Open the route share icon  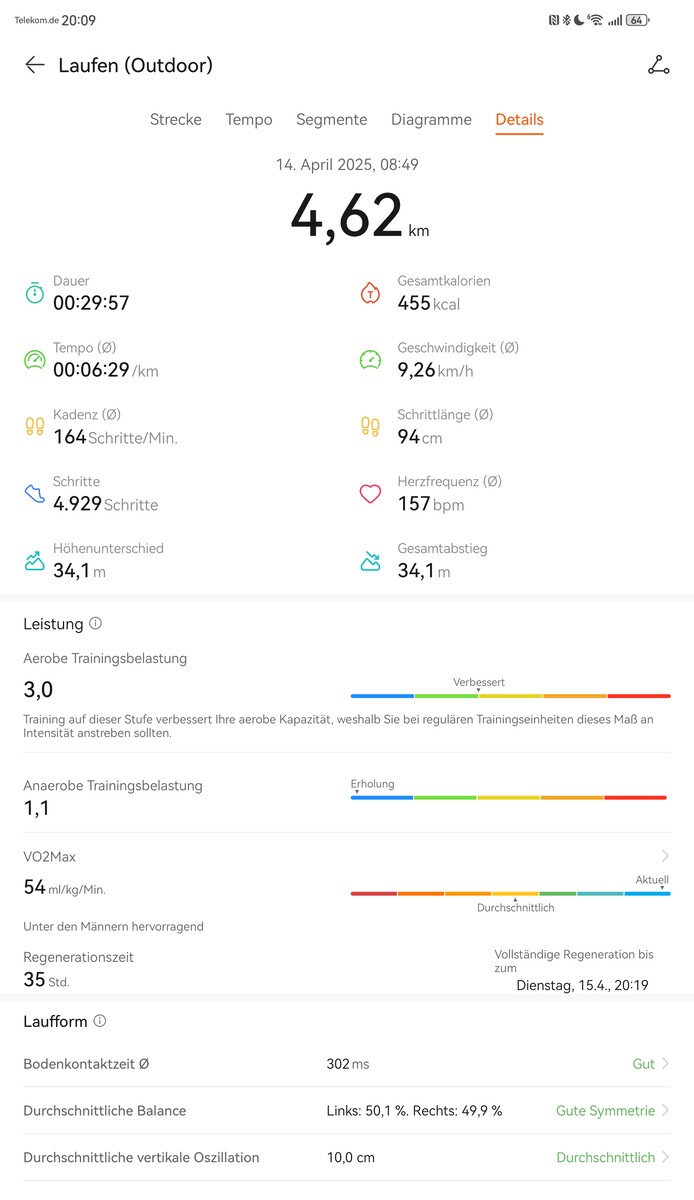pos(658,66)
